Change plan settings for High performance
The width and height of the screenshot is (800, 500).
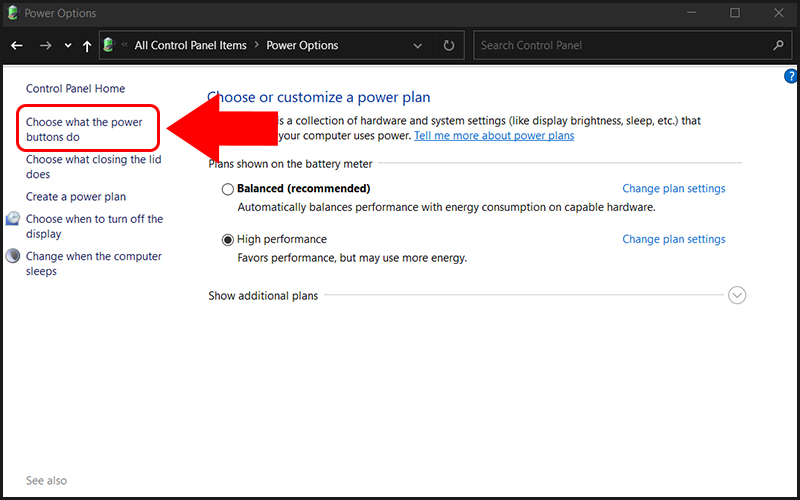pos(673,239)
